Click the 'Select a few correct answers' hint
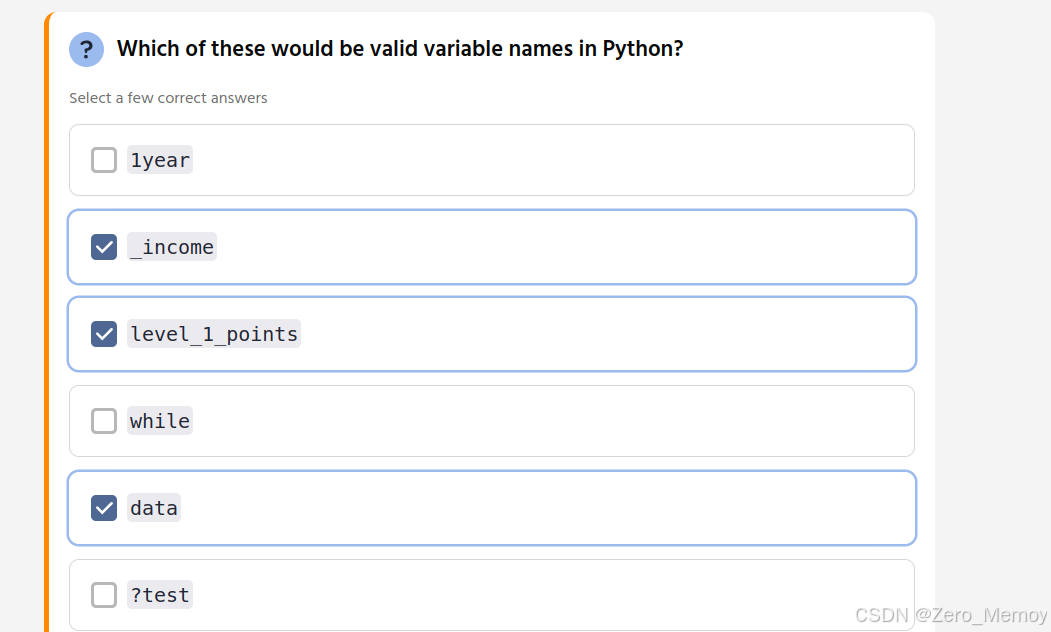This screenshot has width=1051, height=632. tap(168, 98)
